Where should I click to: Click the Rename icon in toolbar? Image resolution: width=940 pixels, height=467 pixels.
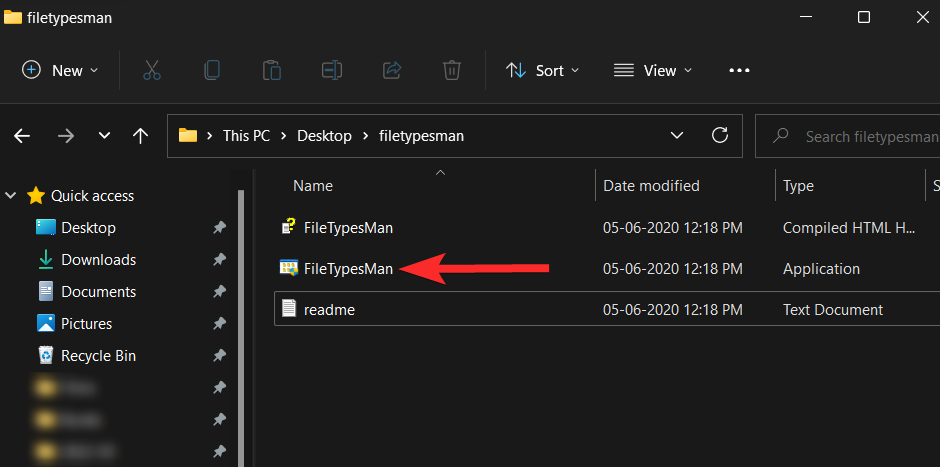(332, 70)
